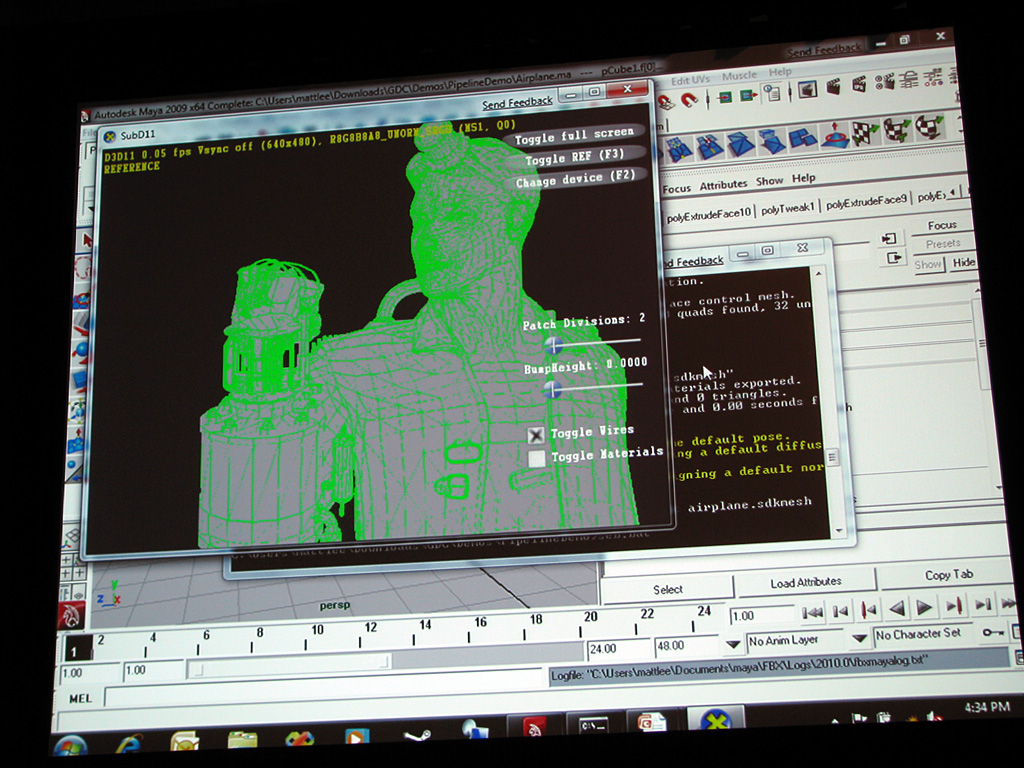Click the BumpHeight slider handle

point(553,389)
